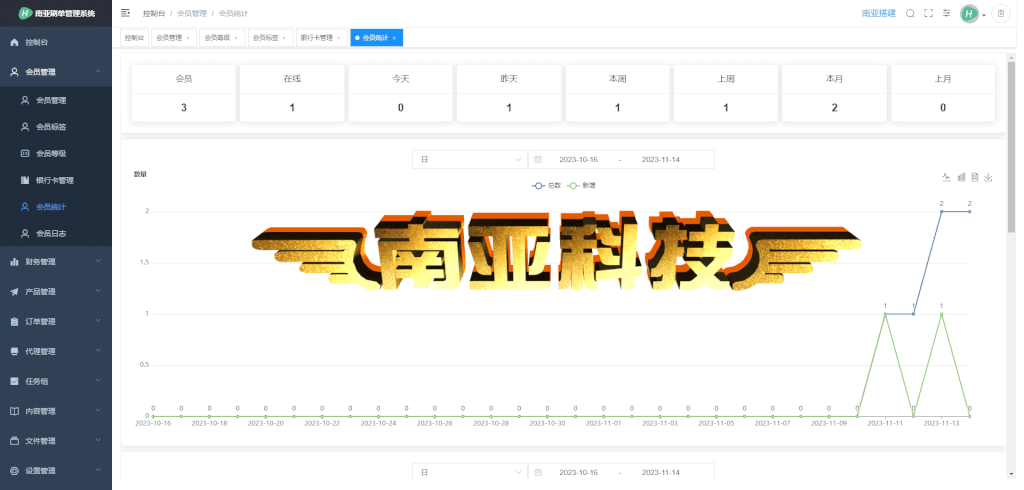Collapse the 会员管理 parent menu chevron
Screen dimensions: 1024x490
(98, 72)
